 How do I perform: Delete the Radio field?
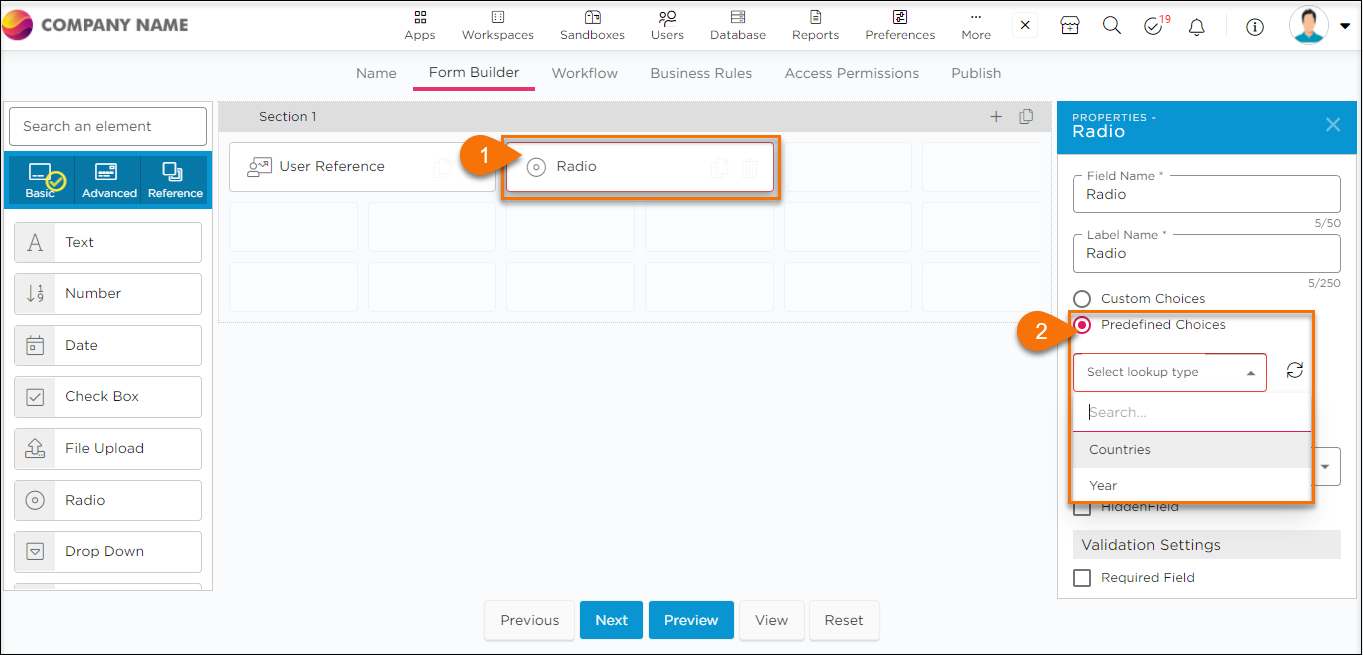point(750,168)
